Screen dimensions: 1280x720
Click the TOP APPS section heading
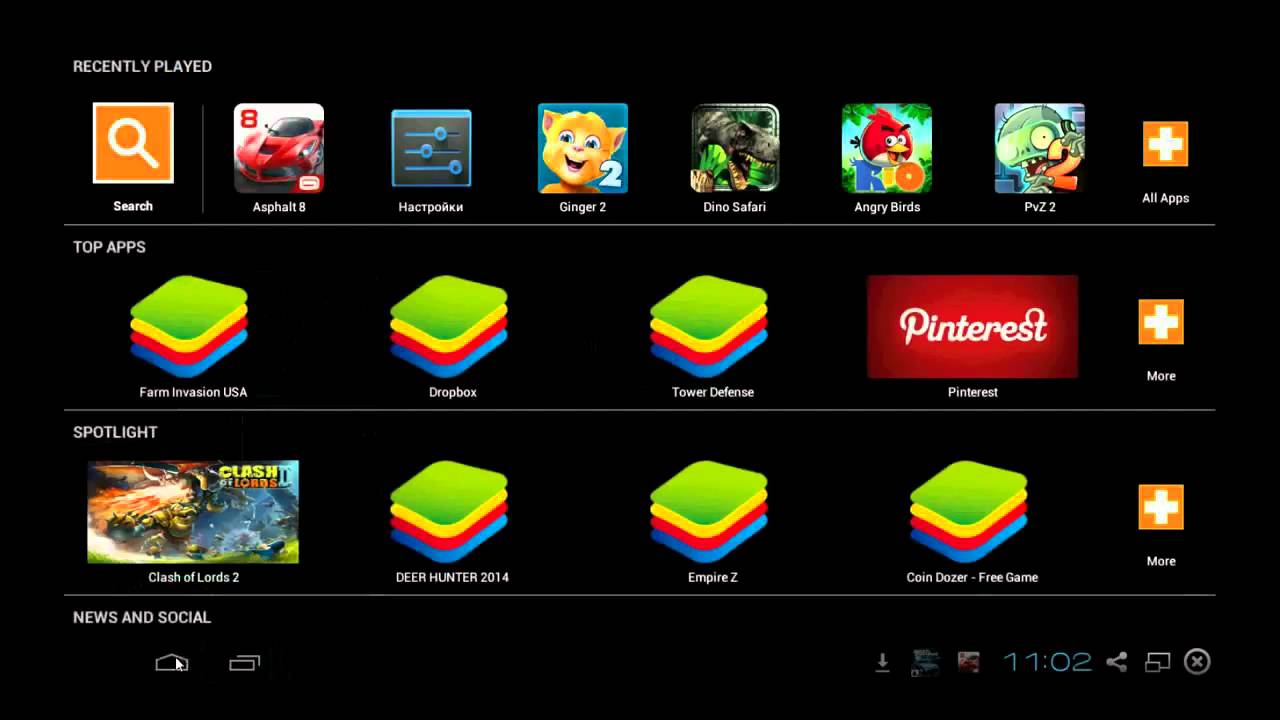[x=109, y=247]
